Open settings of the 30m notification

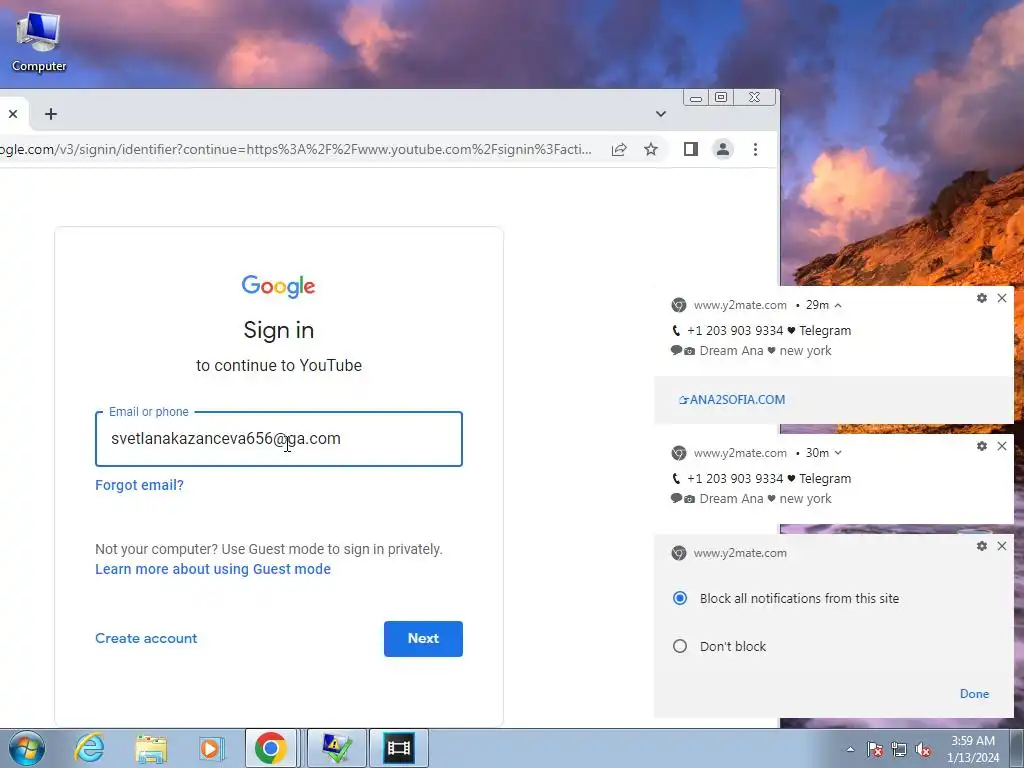coord(982,446)
